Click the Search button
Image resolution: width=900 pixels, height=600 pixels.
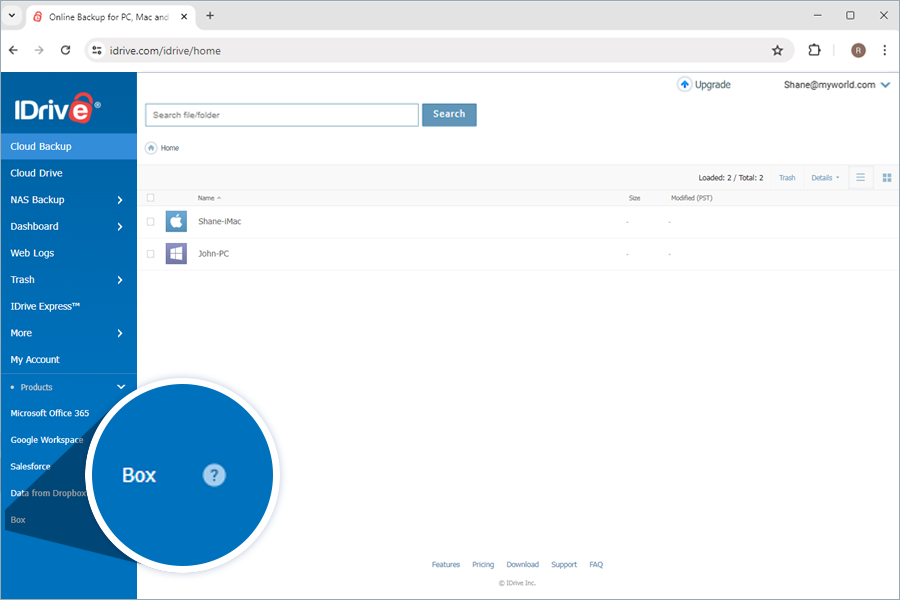click(x=449, y=114)
